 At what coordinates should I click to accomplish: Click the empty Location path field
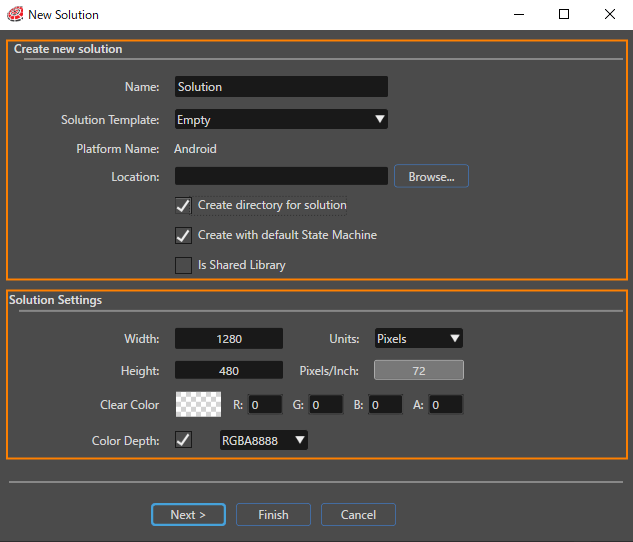tap(281, 176)
